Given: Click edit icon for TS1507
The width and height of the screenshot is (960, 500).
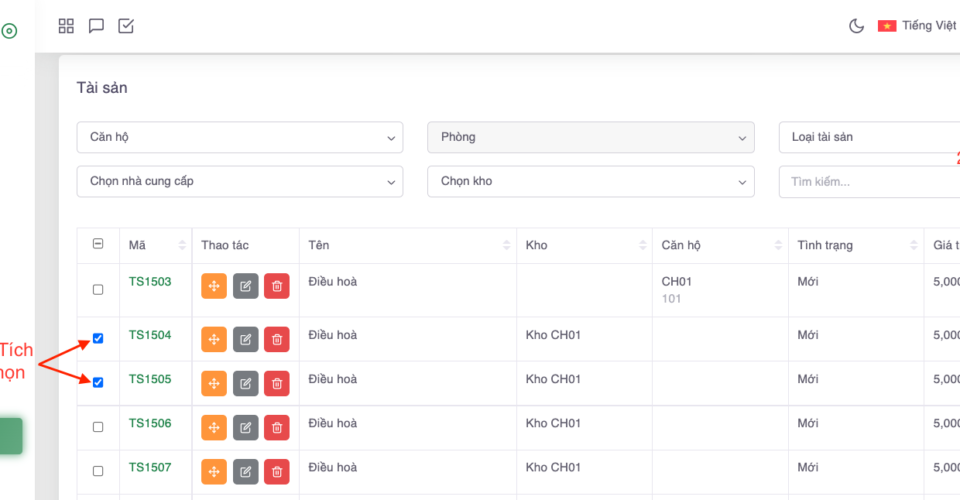Looking at the screenshot, I should coord(245,472).
